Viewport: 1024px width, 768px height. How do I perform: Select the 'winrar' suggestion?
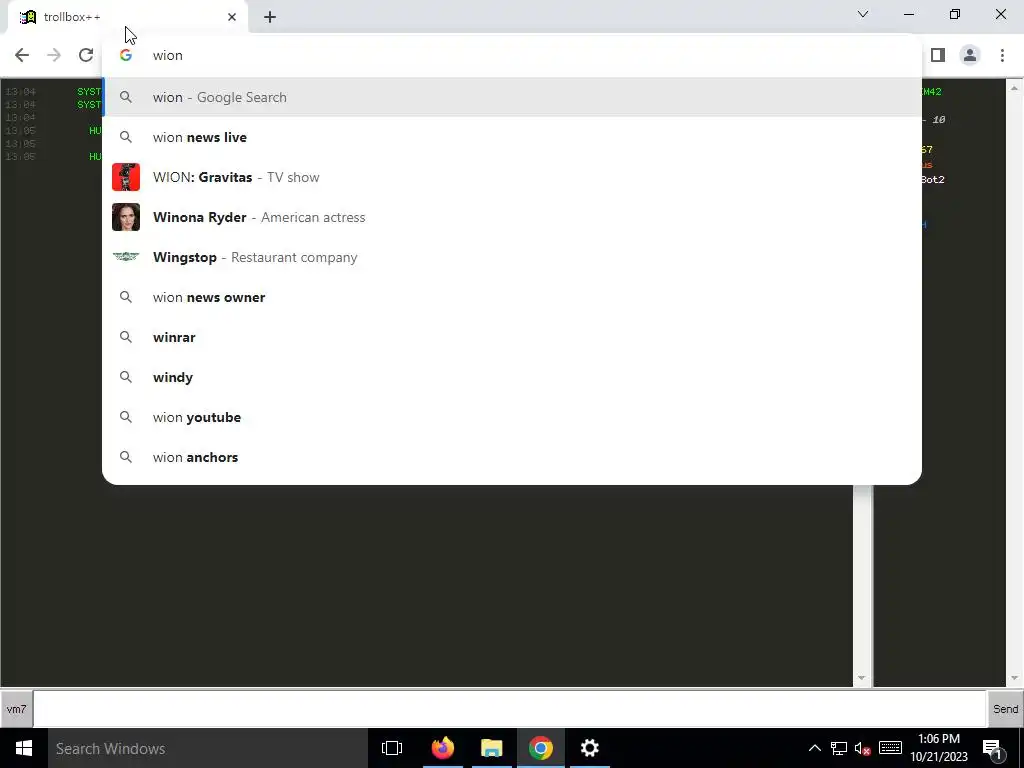point(512,337)
